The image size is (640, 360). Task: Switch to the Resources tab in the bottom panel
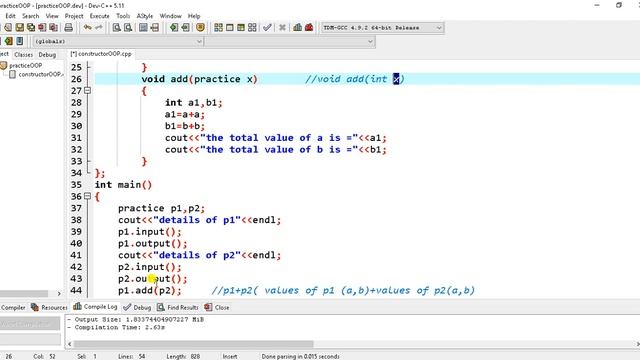coord(49,307)
